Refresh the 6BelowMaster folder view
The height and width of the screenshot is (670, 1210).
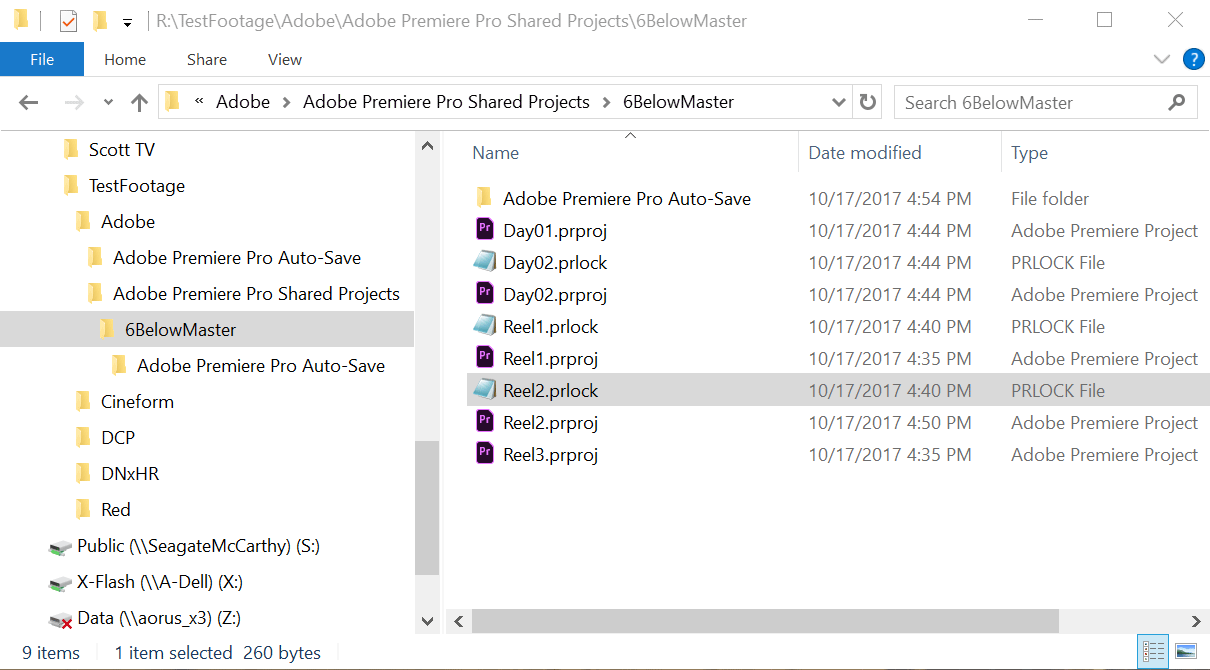click(868, 102)
